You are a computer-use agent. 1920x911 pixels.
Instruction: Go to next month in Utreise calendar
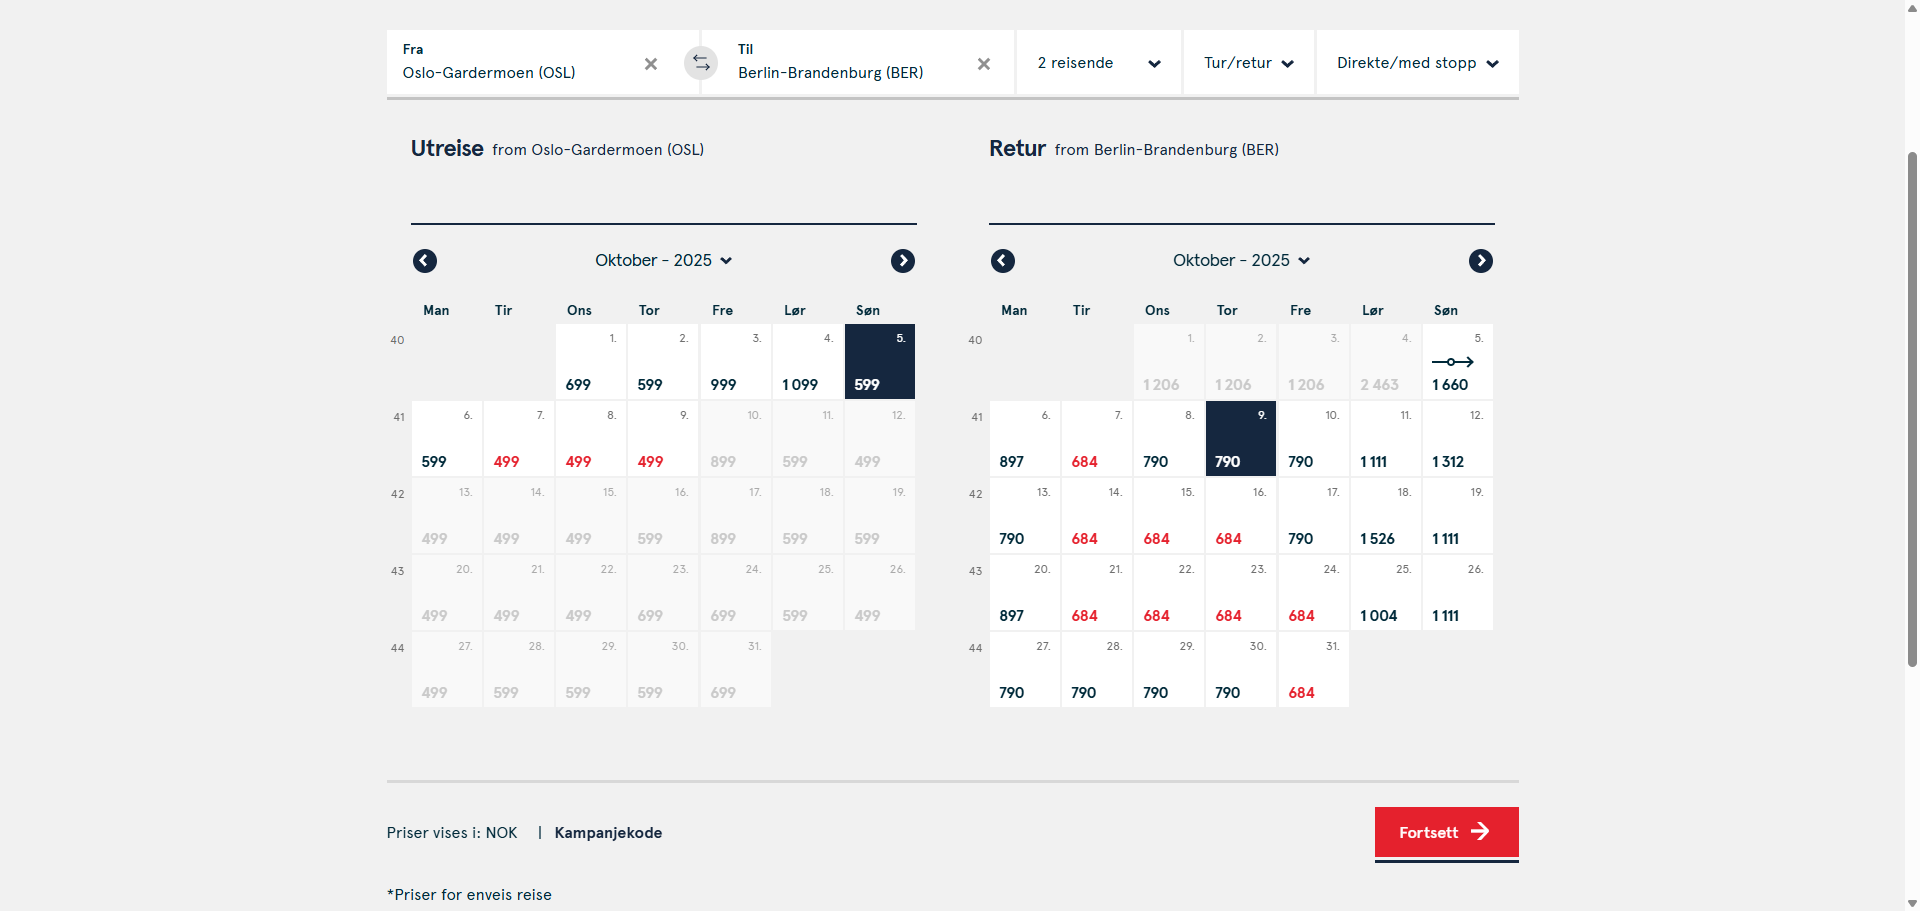coord(903,261)
